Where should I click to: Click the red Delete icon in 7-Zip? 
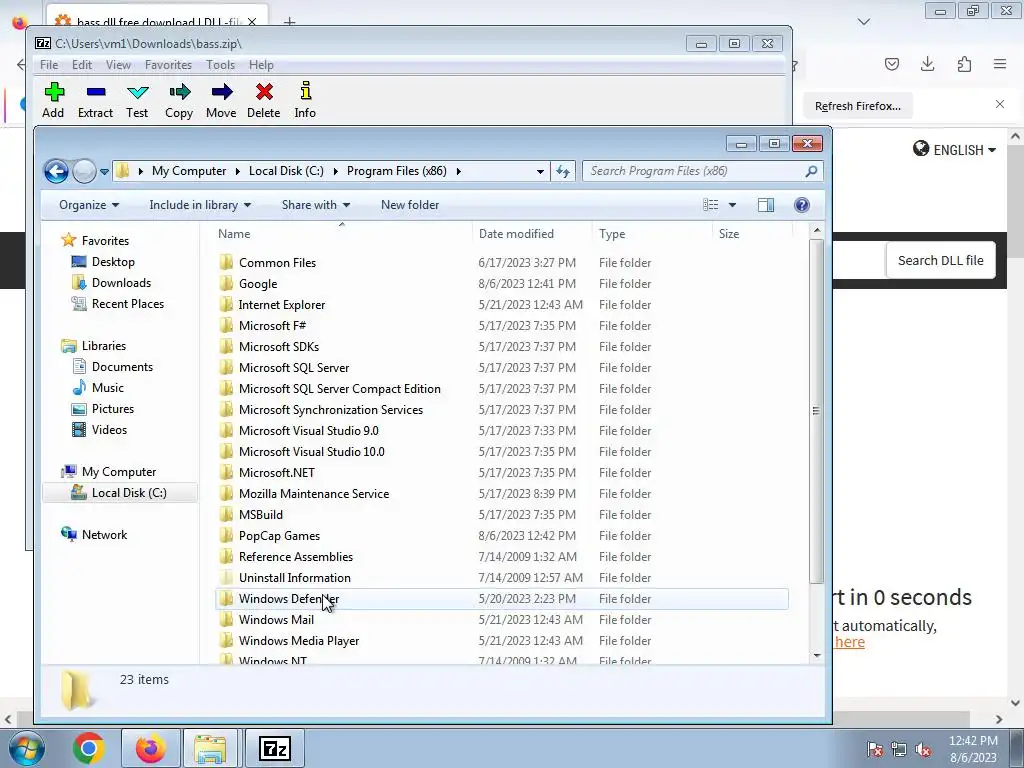[264, 92]
